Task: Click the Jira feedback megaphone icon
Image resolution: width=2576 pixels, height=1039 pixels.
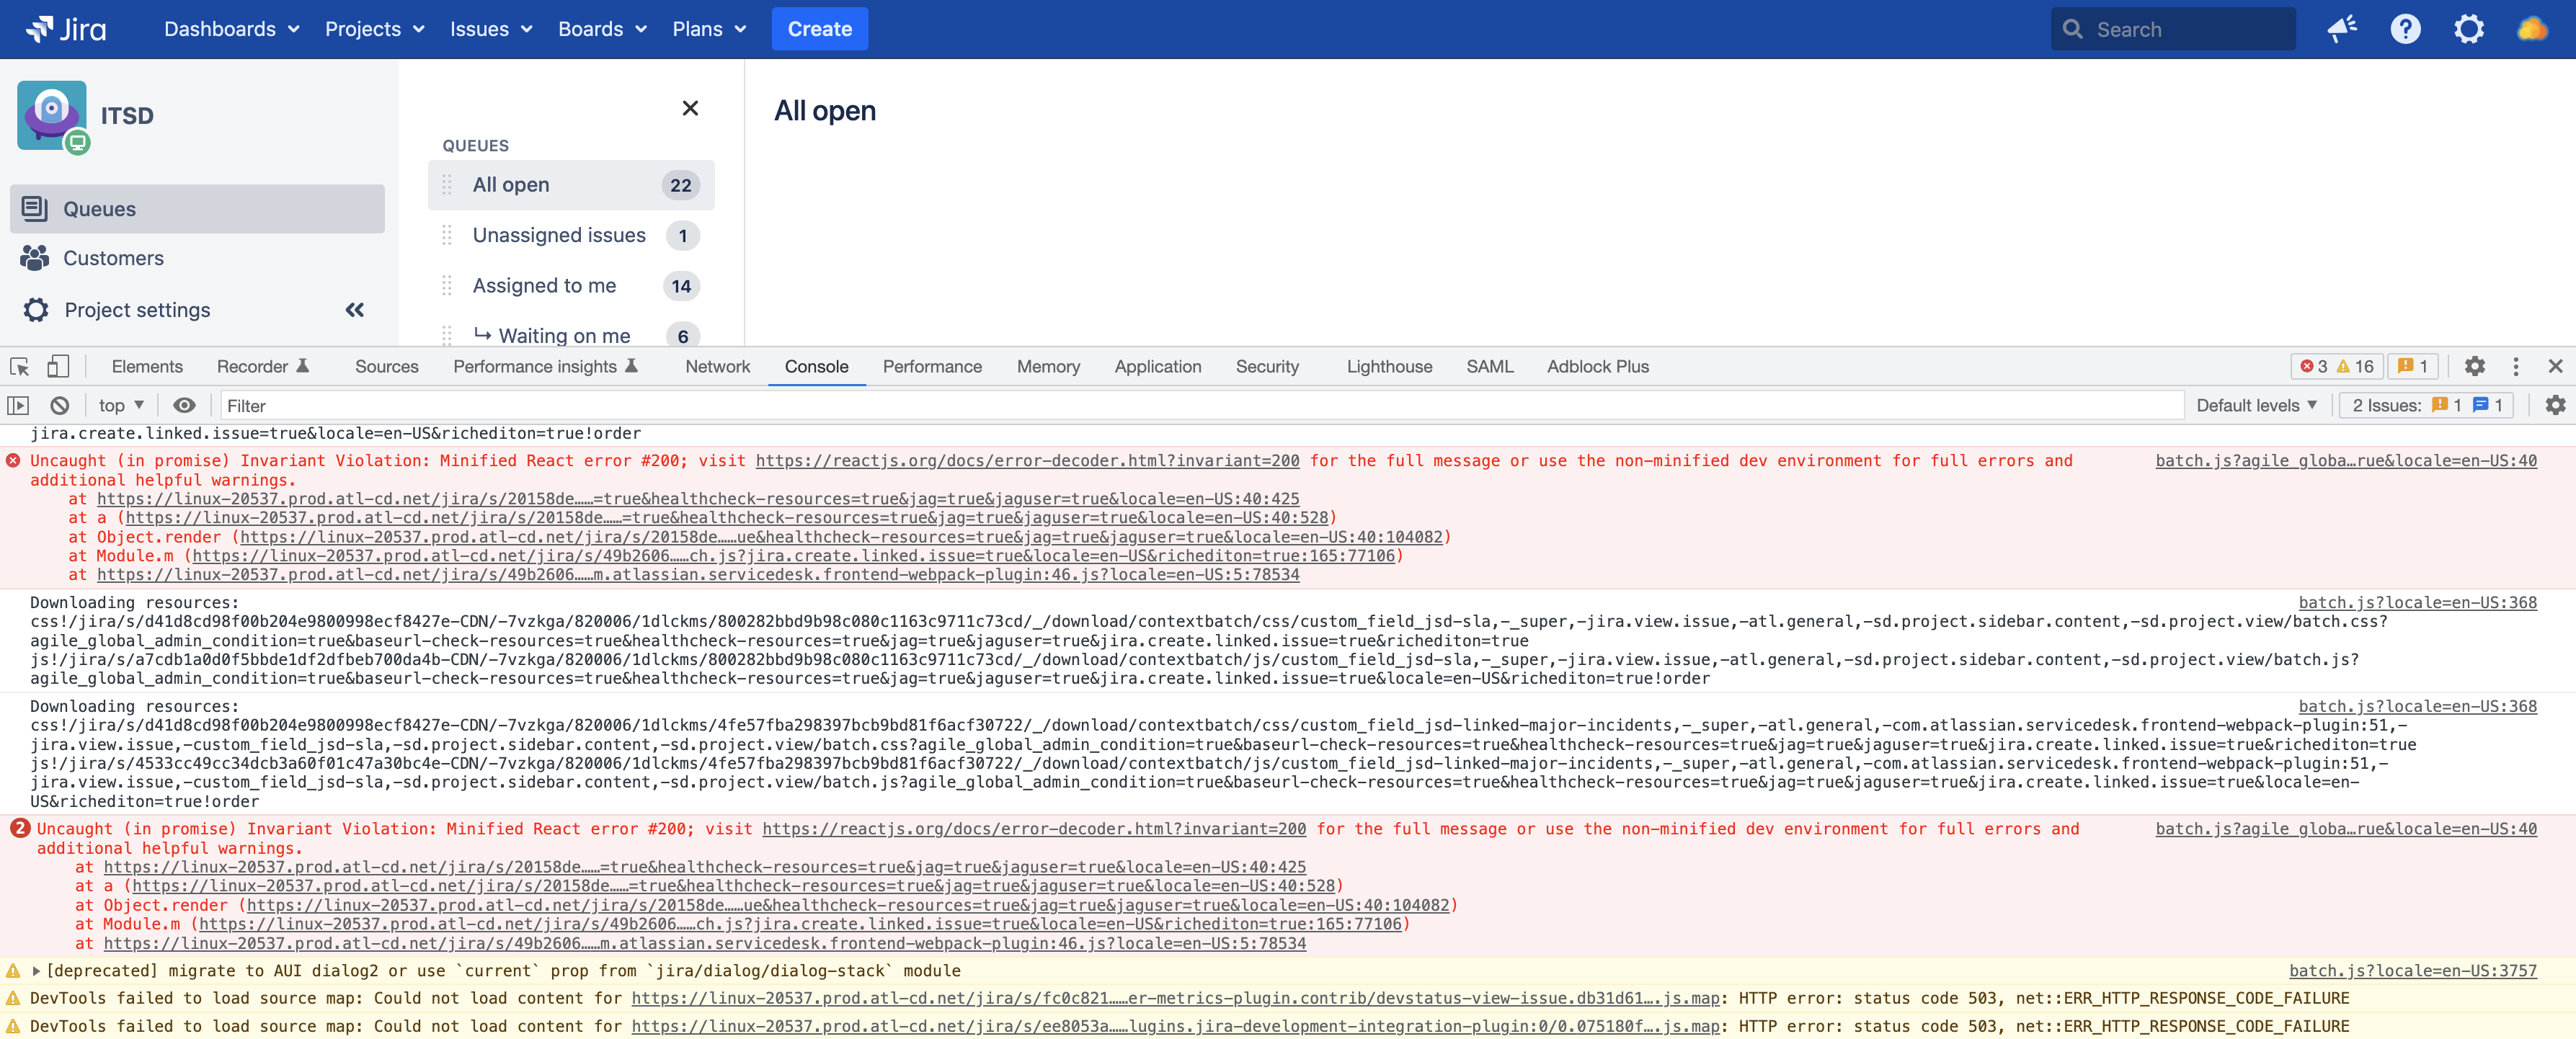Action: pyautogui.click(x=2341, y=29)
